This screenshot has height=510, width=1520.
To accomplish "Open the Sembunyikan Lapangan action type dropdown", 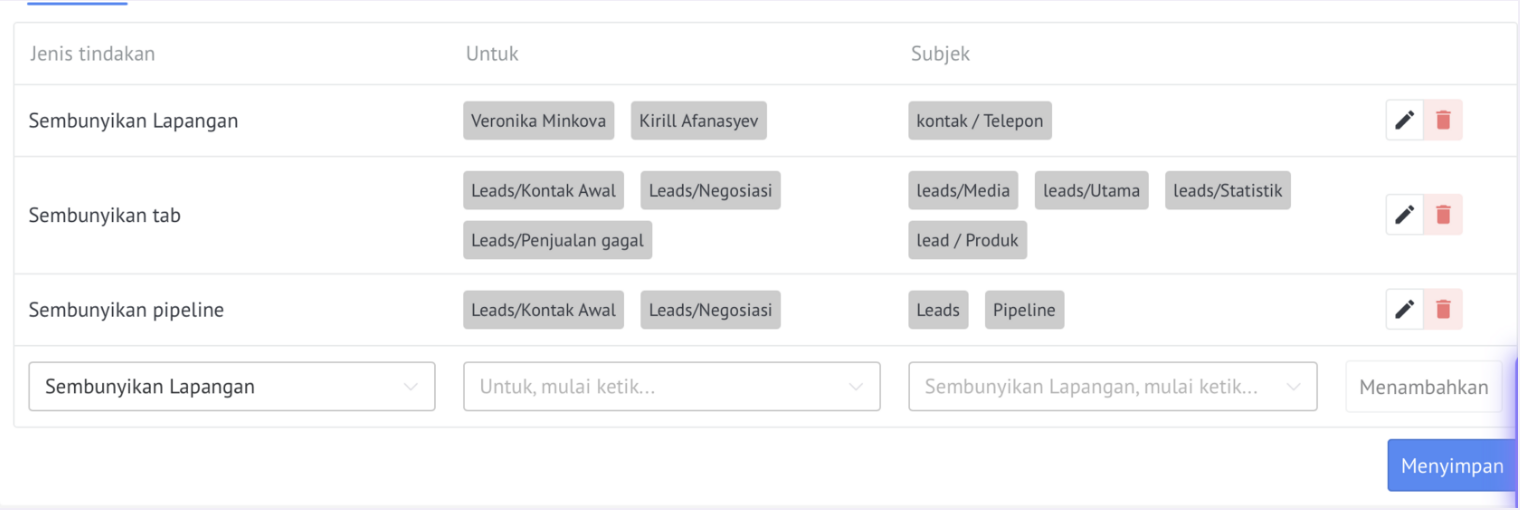I will (x=232, y=387).
